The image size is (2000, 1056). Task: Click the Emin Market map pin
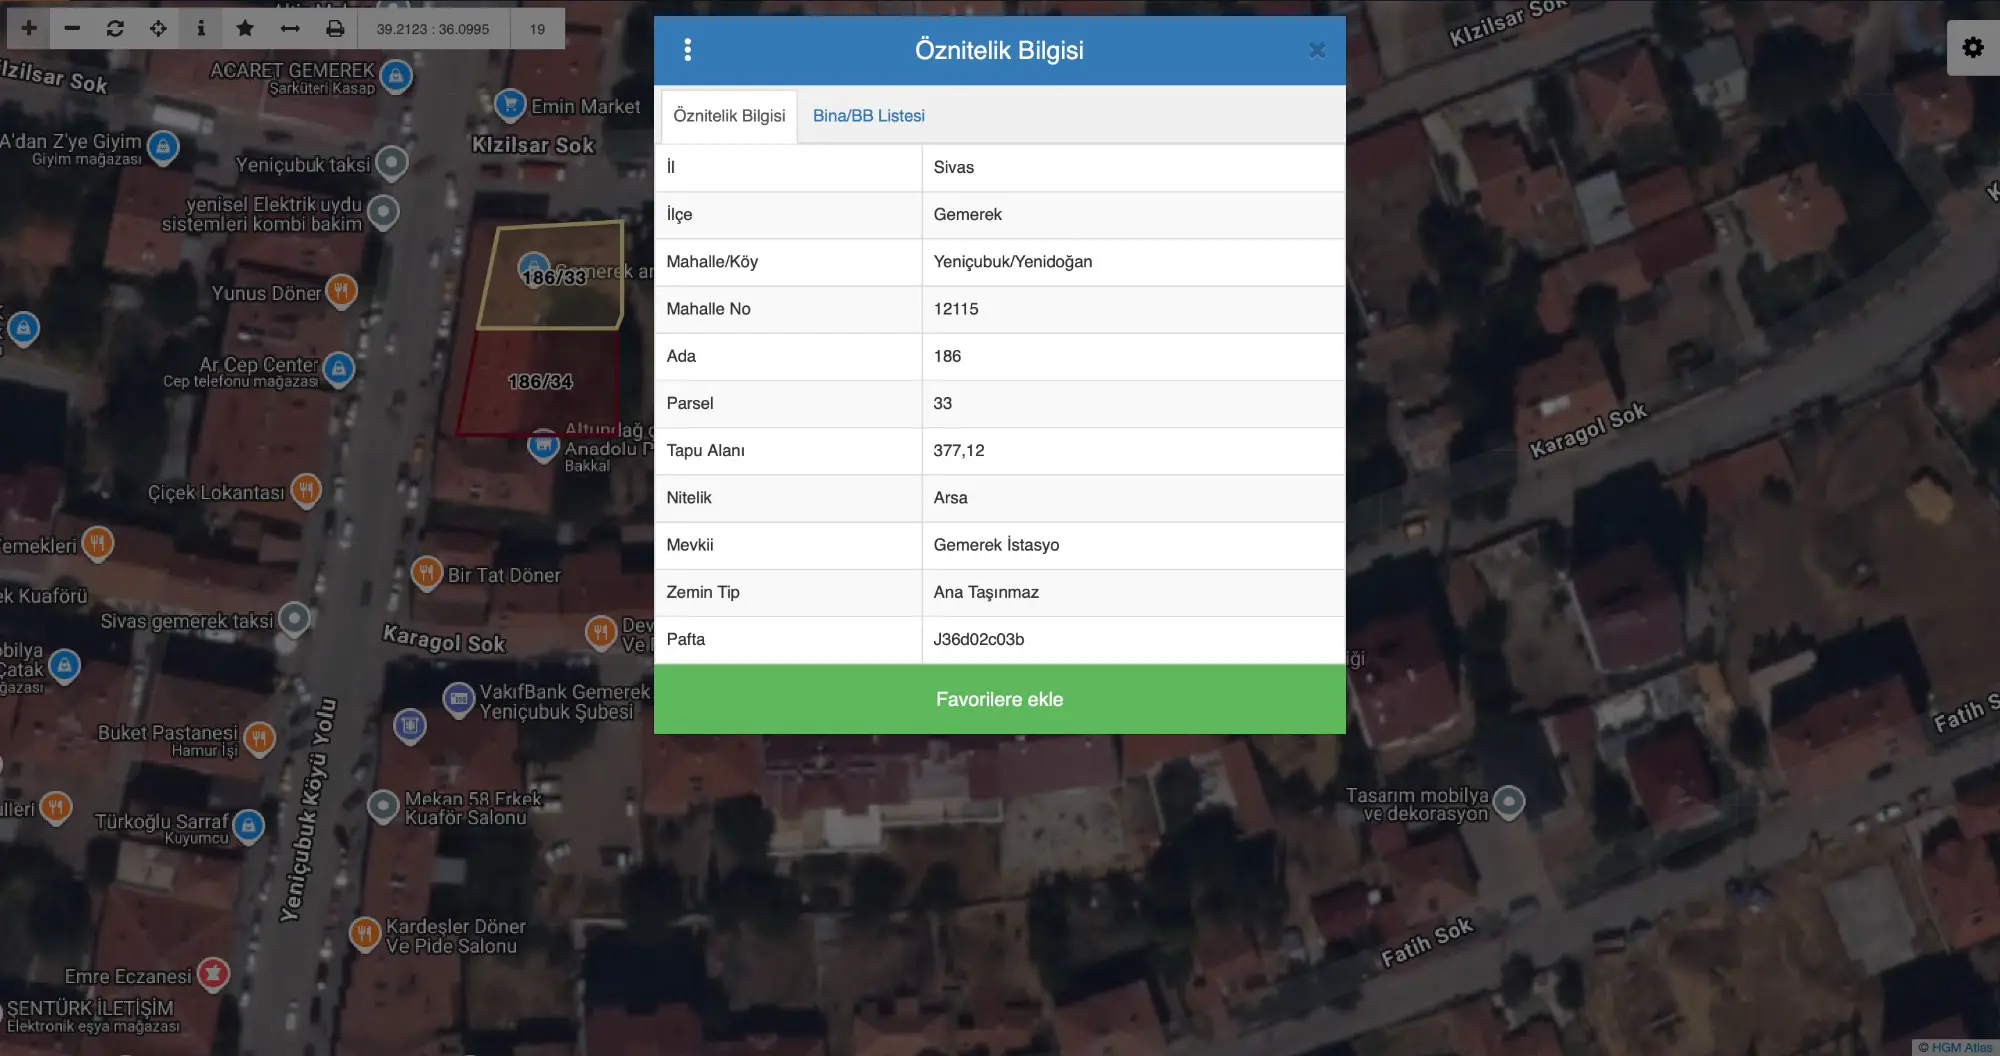coord(510,104)
